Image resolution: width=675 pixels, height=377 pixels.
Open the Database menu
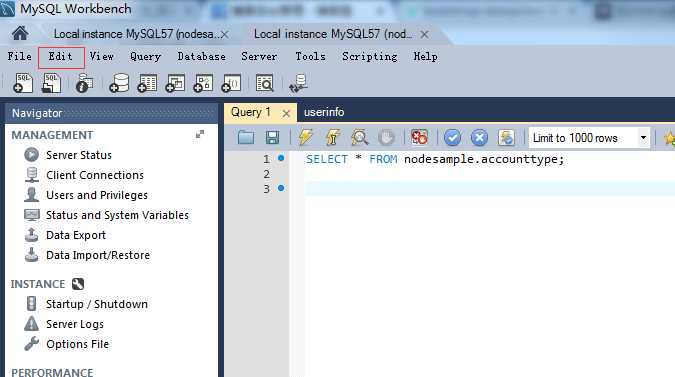pos(201,56)
